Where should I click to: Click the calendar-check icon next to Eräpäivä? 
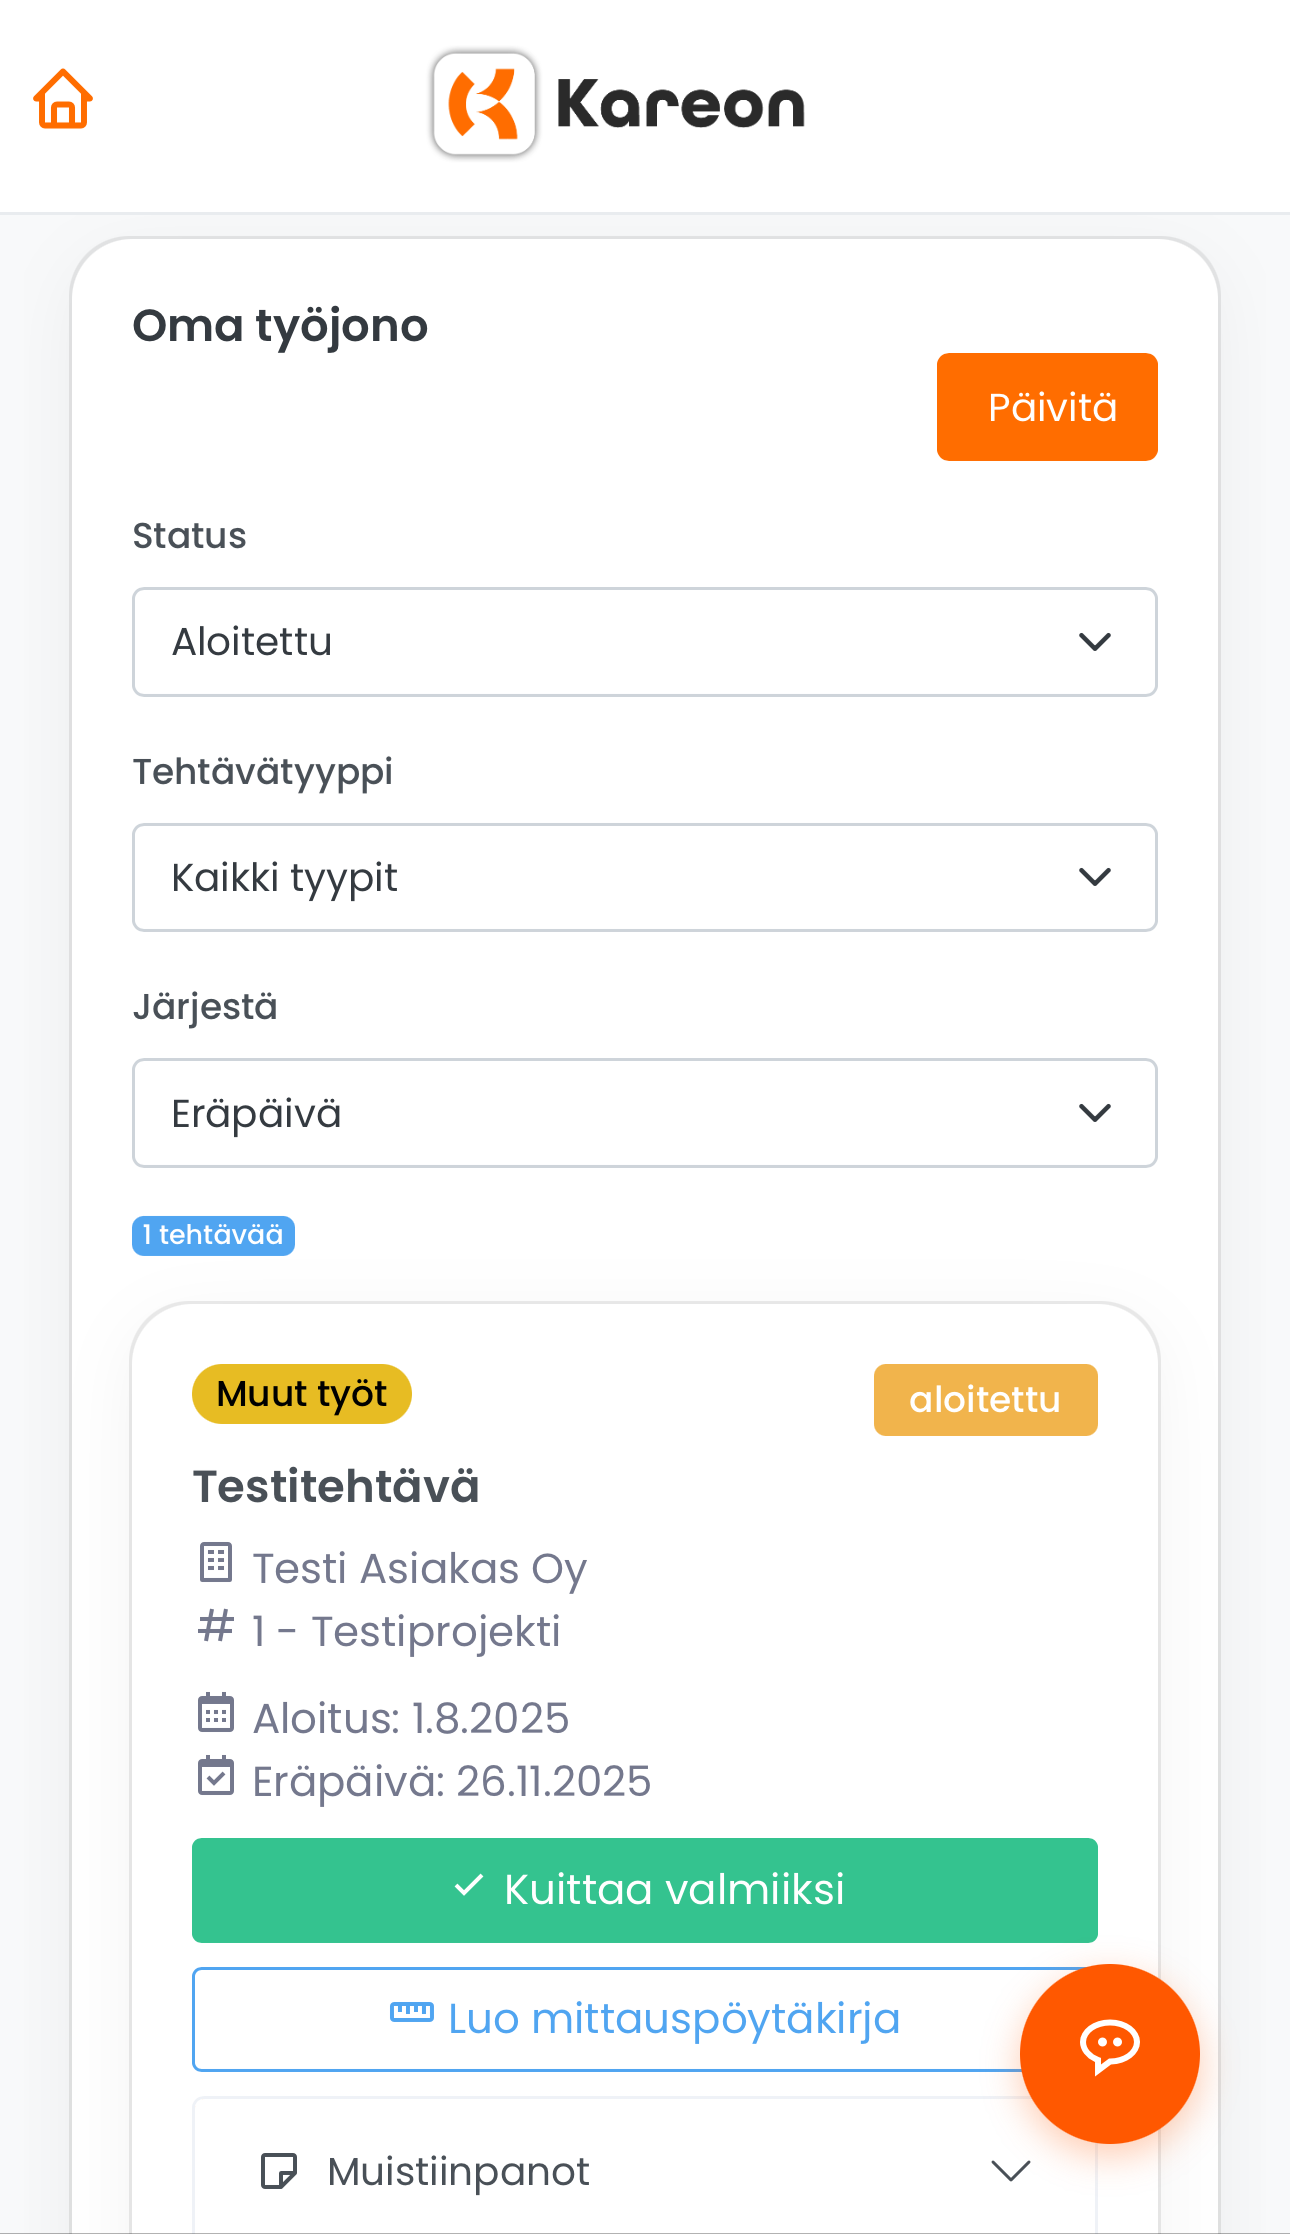[216, 1777]
